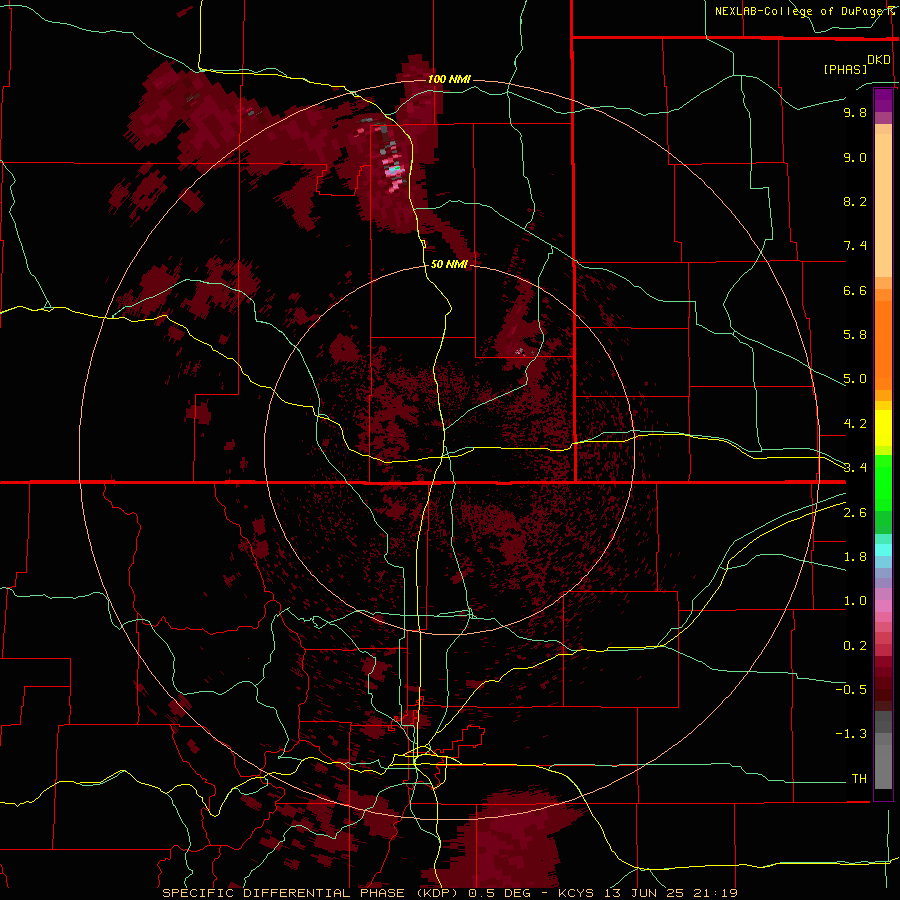Click the green color bar segment
900x900 pixels.
pos(883,483)
